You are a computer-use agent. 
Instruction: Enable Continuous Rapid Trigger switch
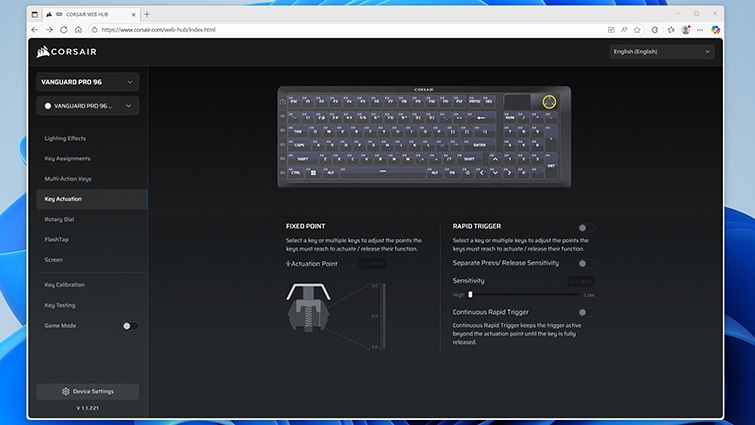tap(586, 312)
